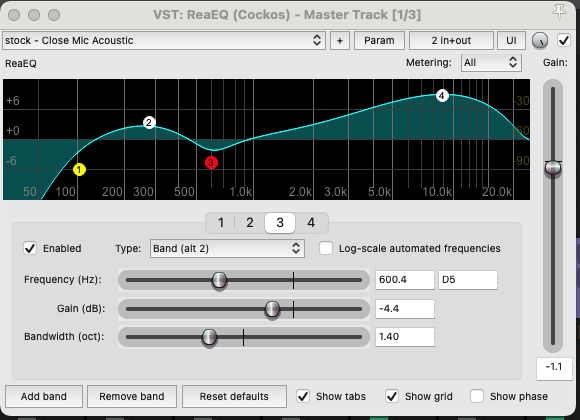Select band 4 node near 10k
Image resolution: width=580 pixels, height=420 pixels.
(x=442, y=96)
